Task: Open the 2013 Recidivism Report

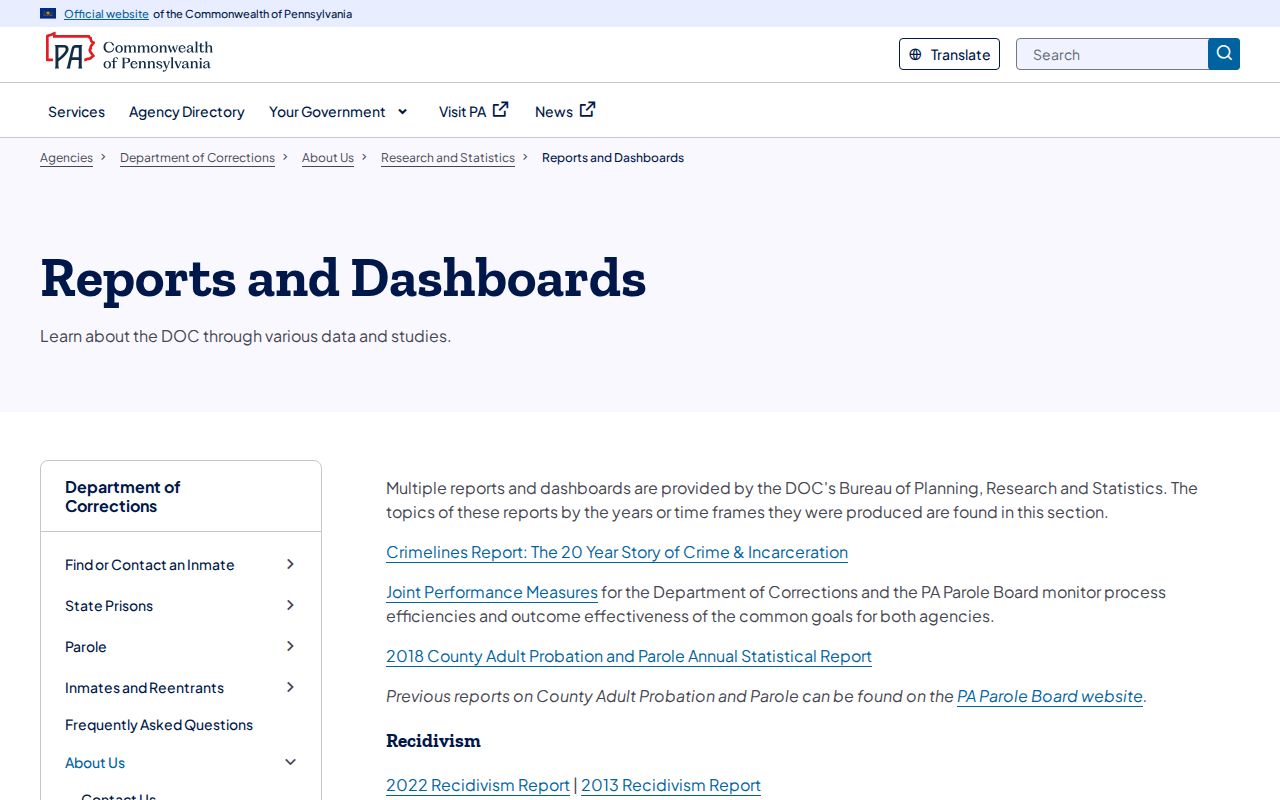Action: point(671,785)
